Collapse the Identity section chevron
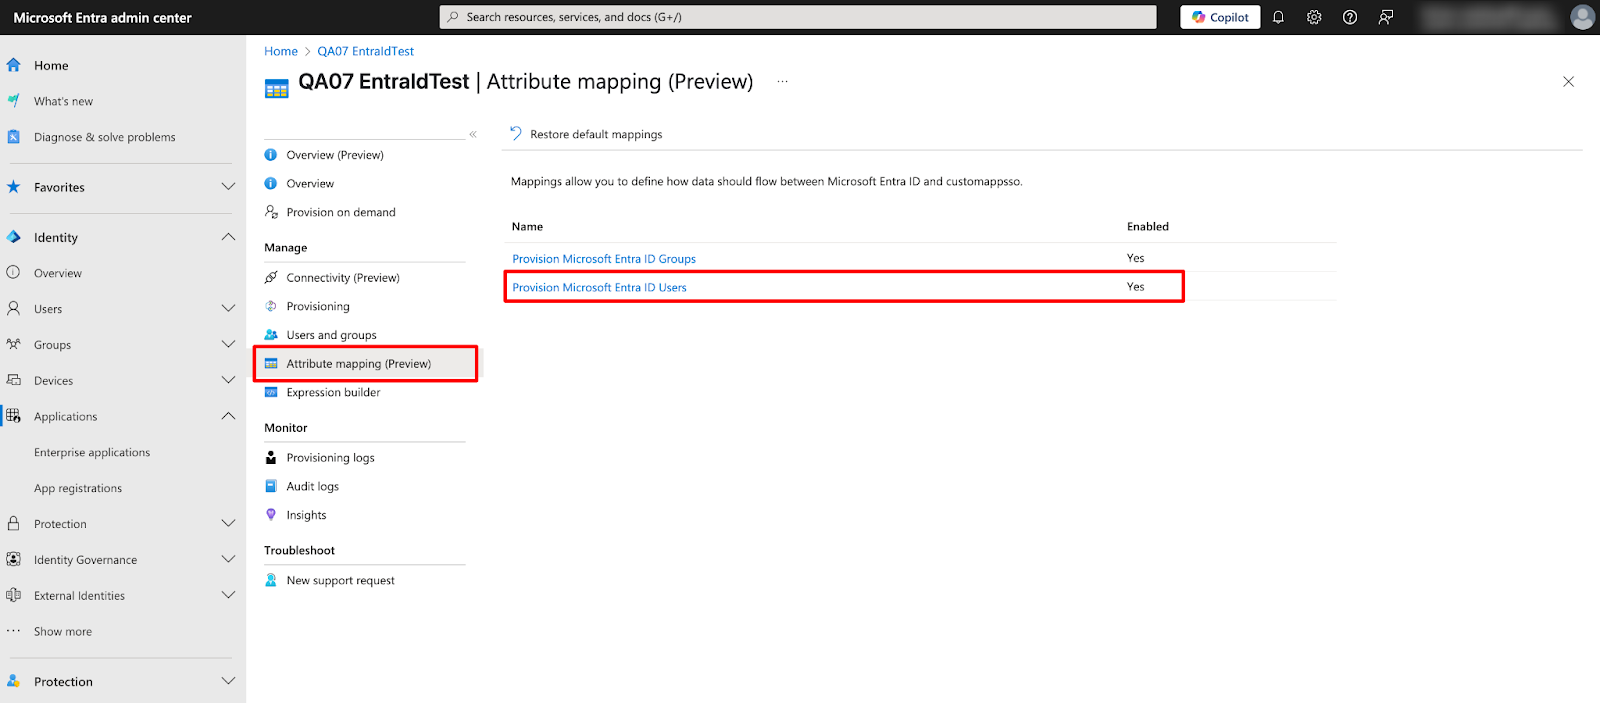The height and width of the screenshot is (703, 1600). click(x=228, y=237)
